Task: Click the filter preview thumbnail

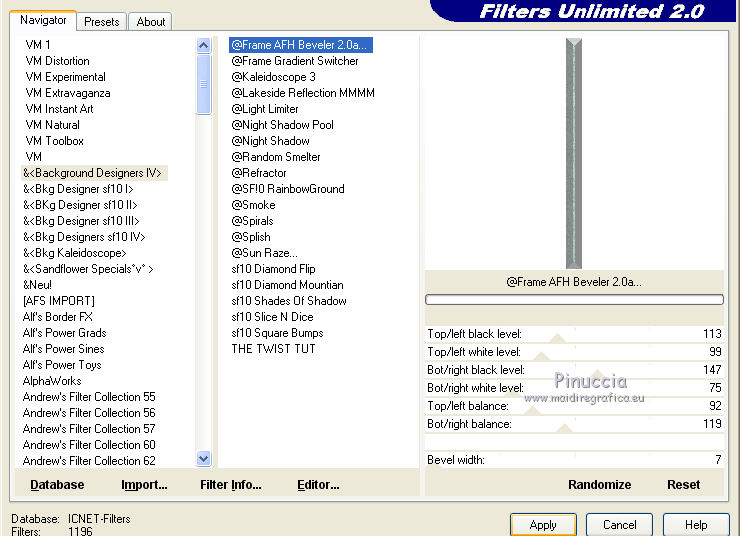Action: pos(574,153)
